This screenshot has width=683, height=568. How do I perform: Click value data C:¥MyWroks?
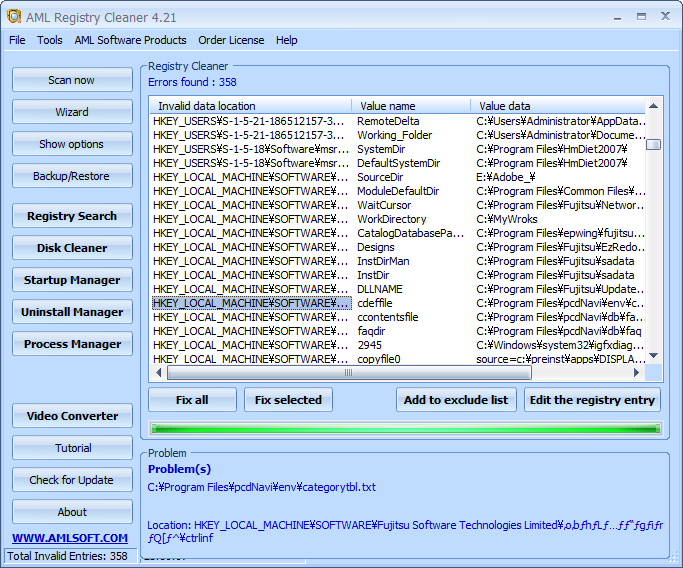[x=507, y=219]
